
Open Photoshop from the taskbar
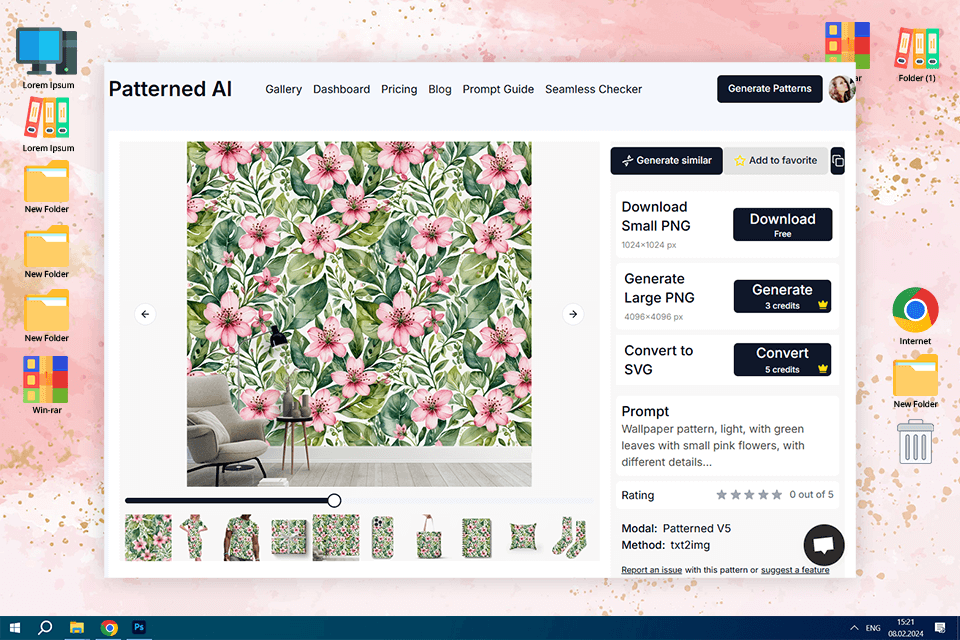[x=139, y=628]
